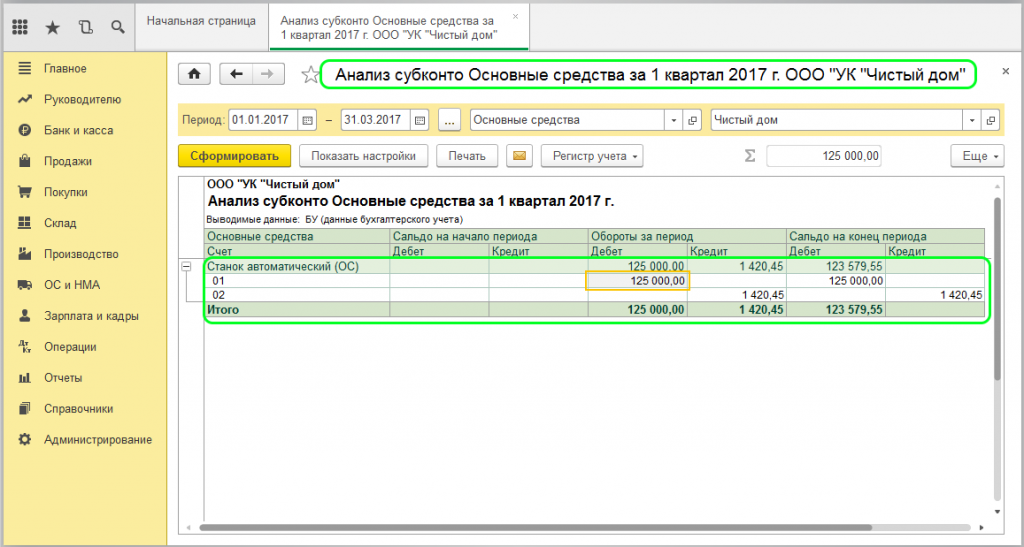
Task: Open the calendar for end date
Action: pos(420,120)
